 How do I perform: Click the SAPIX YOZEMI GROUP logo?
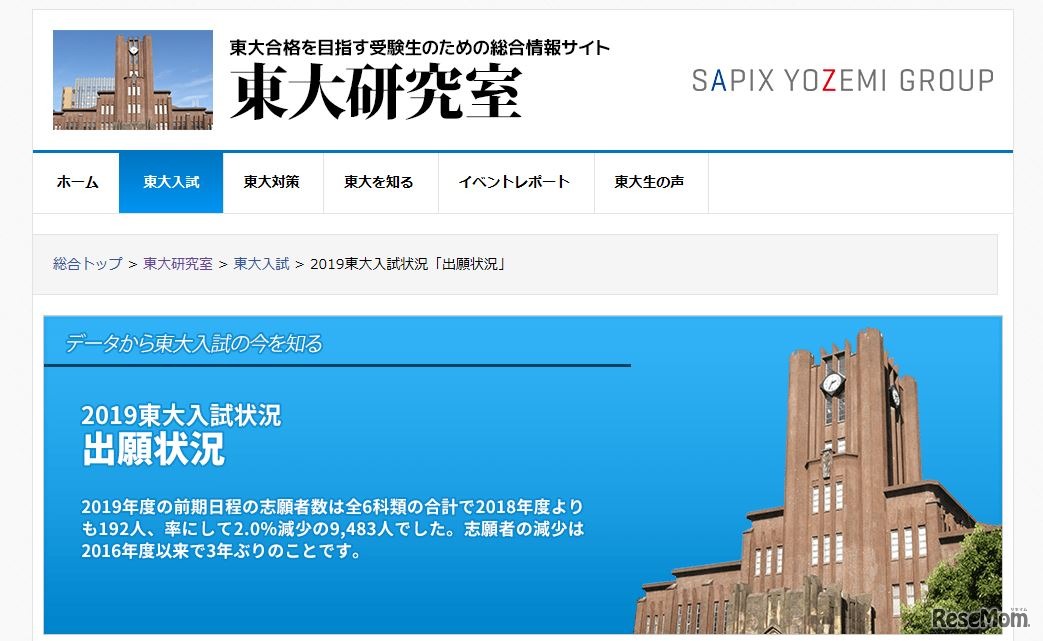(843, 81)
